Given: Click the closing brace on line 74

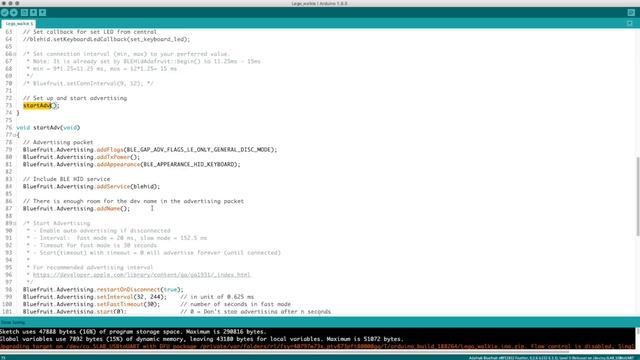Looking at the screenshot, I should coord(18,113).
